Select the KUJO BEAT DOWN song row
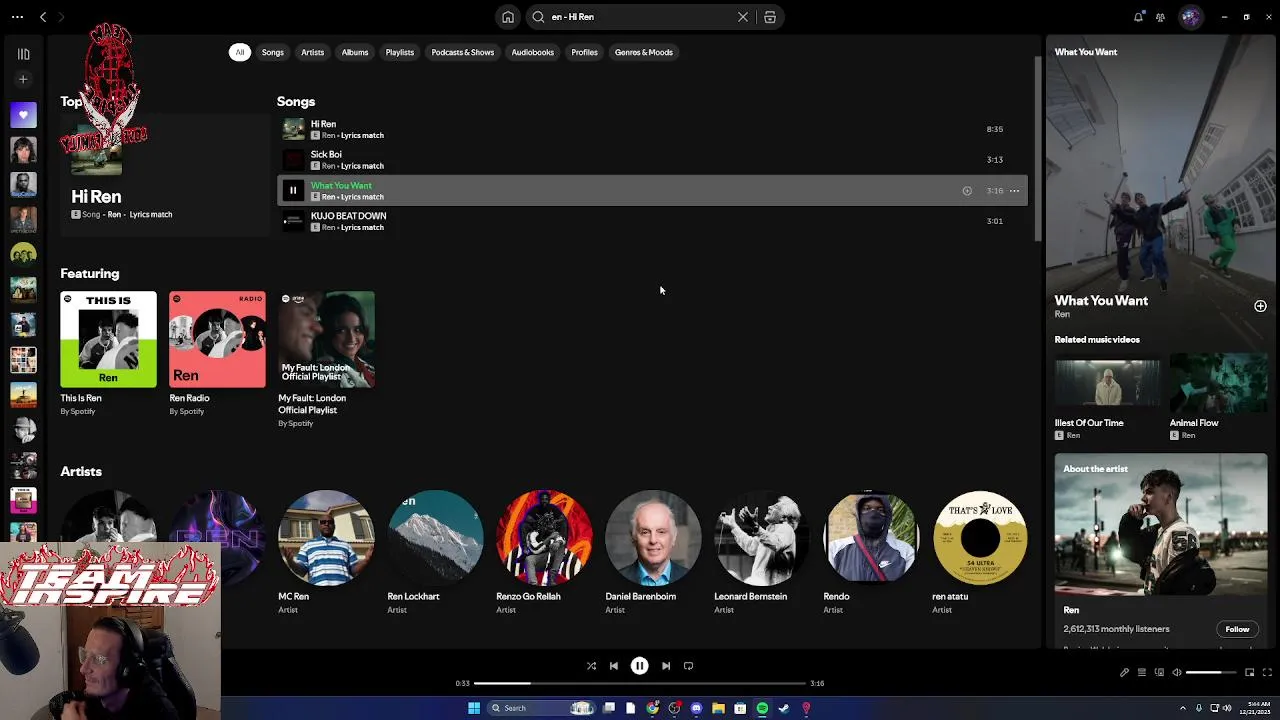 [652, 221]
